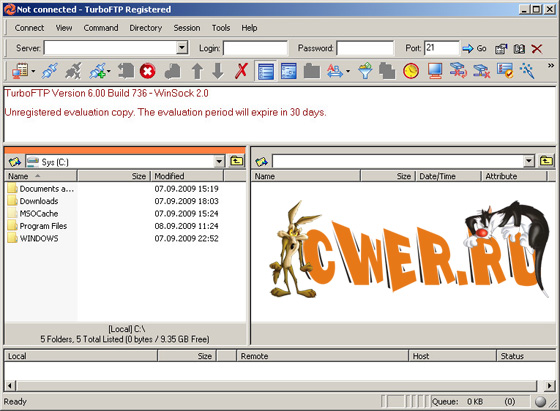Open the Directory menu
The image size is (560, 411).
point(146,28)
